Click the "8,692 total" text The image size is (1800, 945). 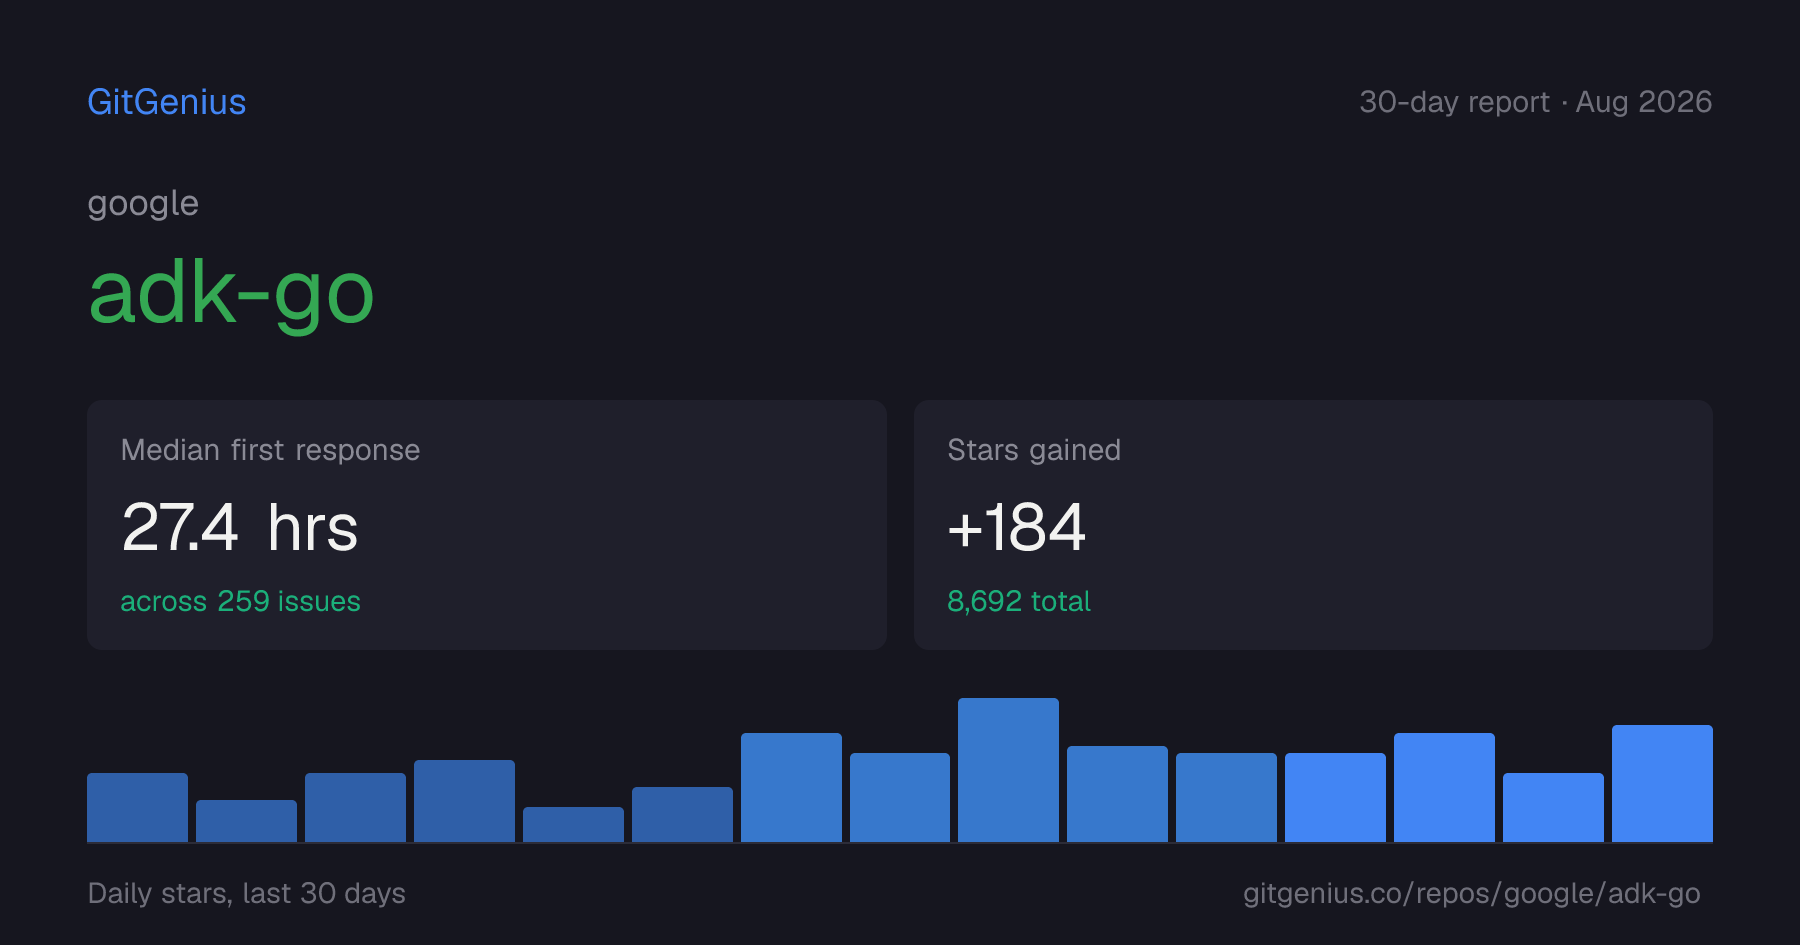1018,601
